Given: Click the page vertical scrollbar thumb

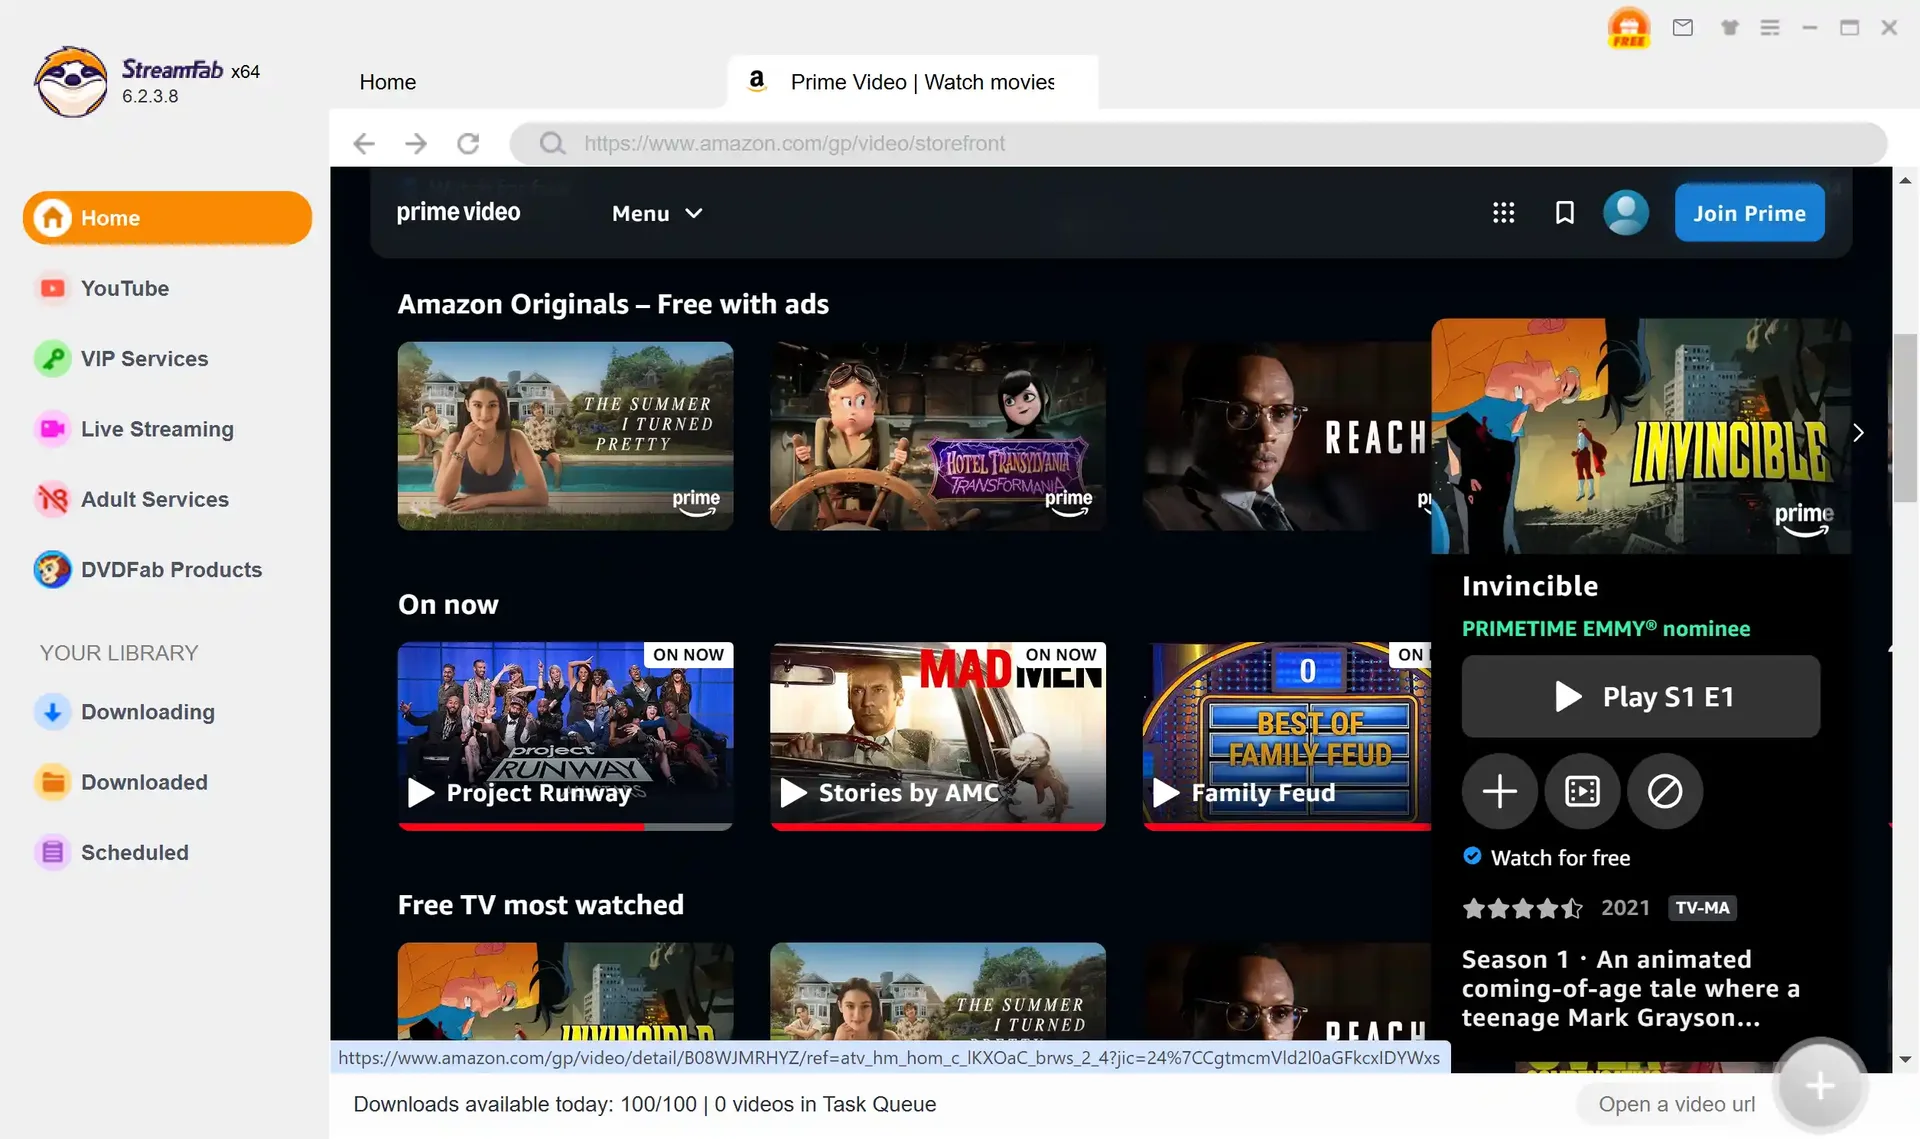Looking at the screenshot, I should point(1905,417).
